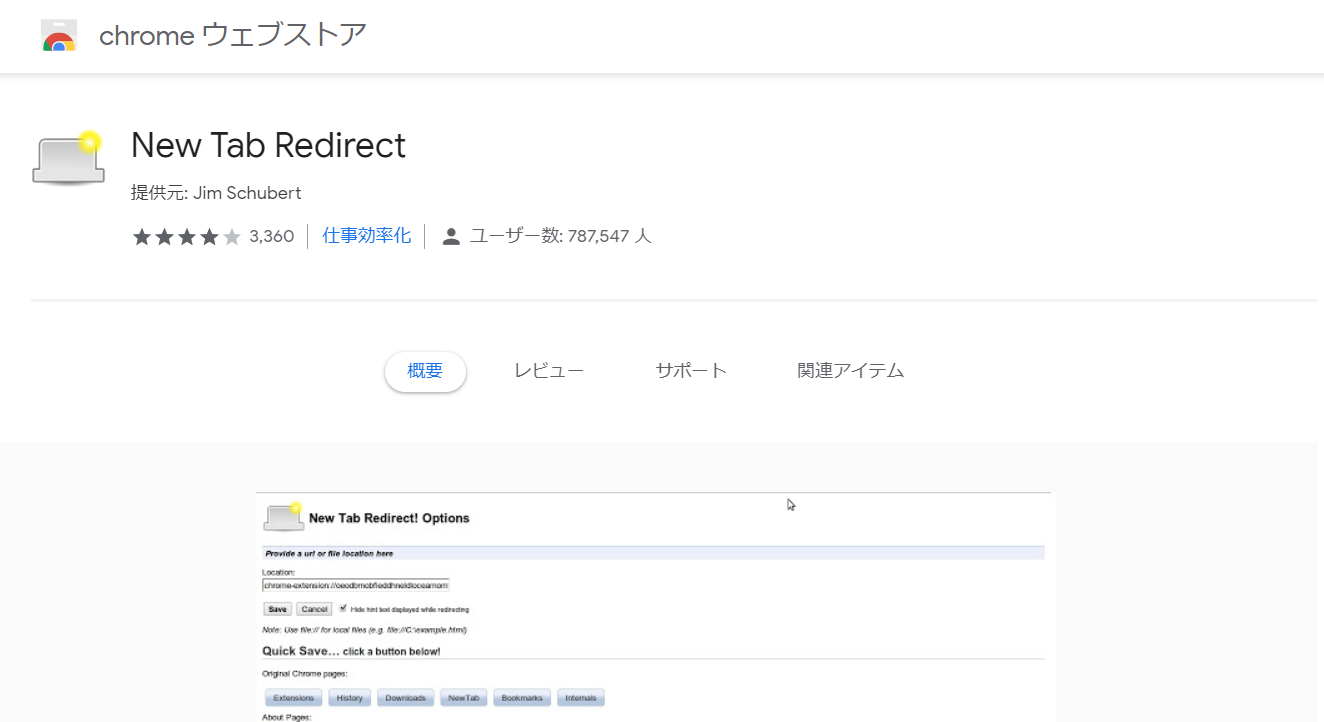
Task: Click the Location field in the screenshot
Action: pyautogui.click(x=356, y=585)
